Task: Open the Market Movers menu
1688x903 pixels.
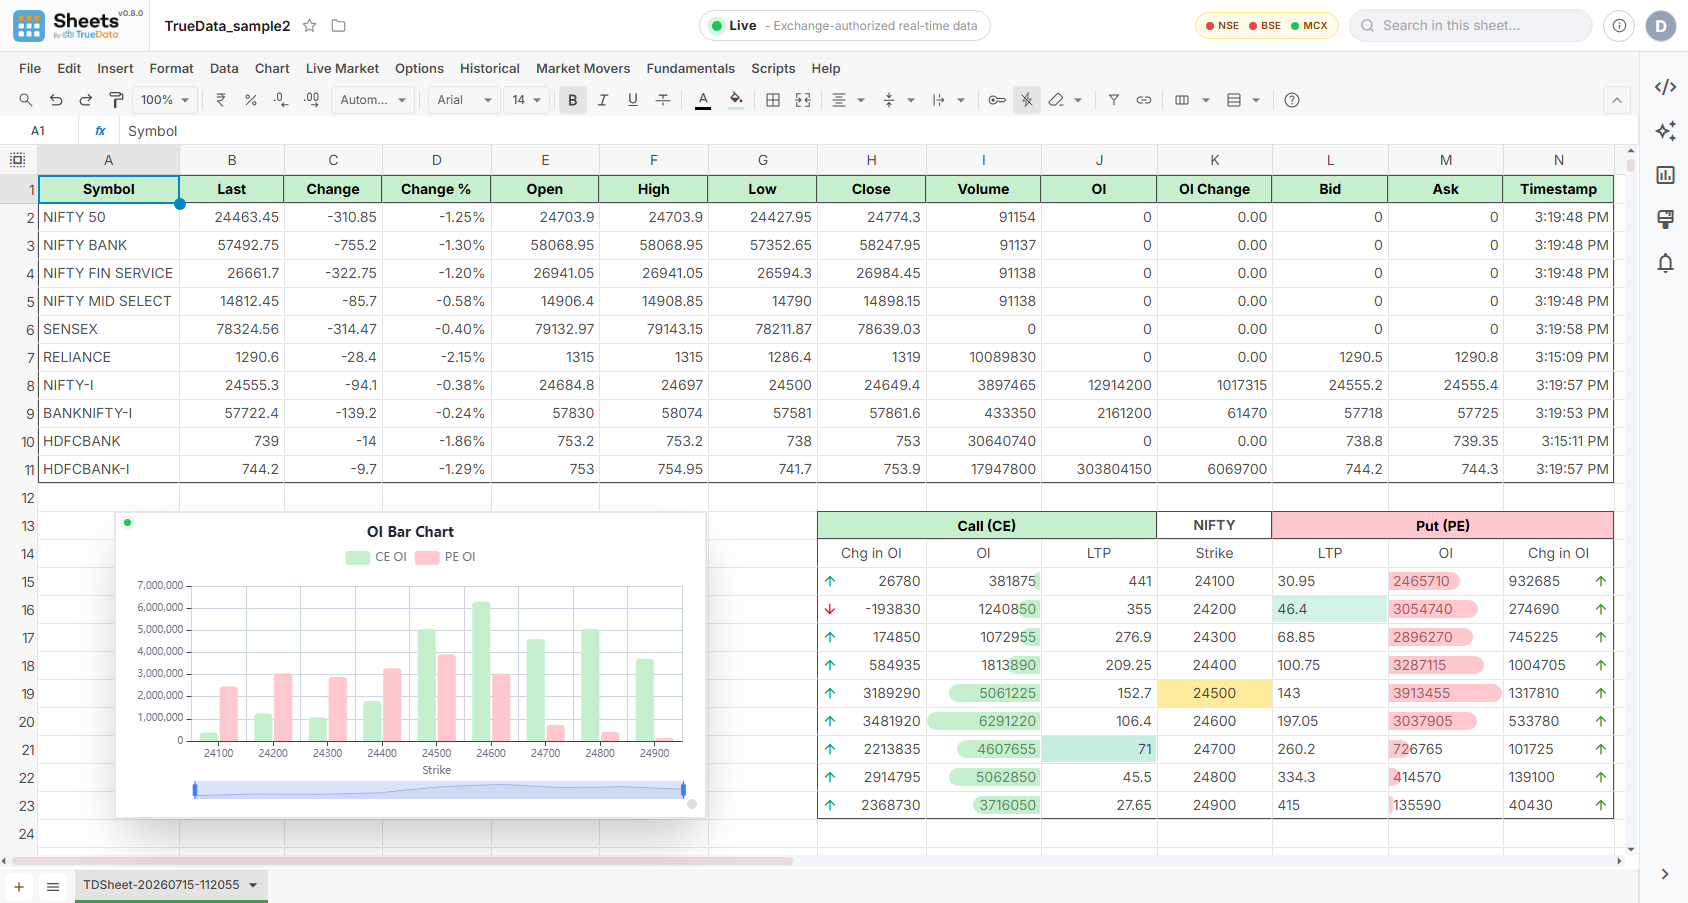Action: click(x=583, y=69)
